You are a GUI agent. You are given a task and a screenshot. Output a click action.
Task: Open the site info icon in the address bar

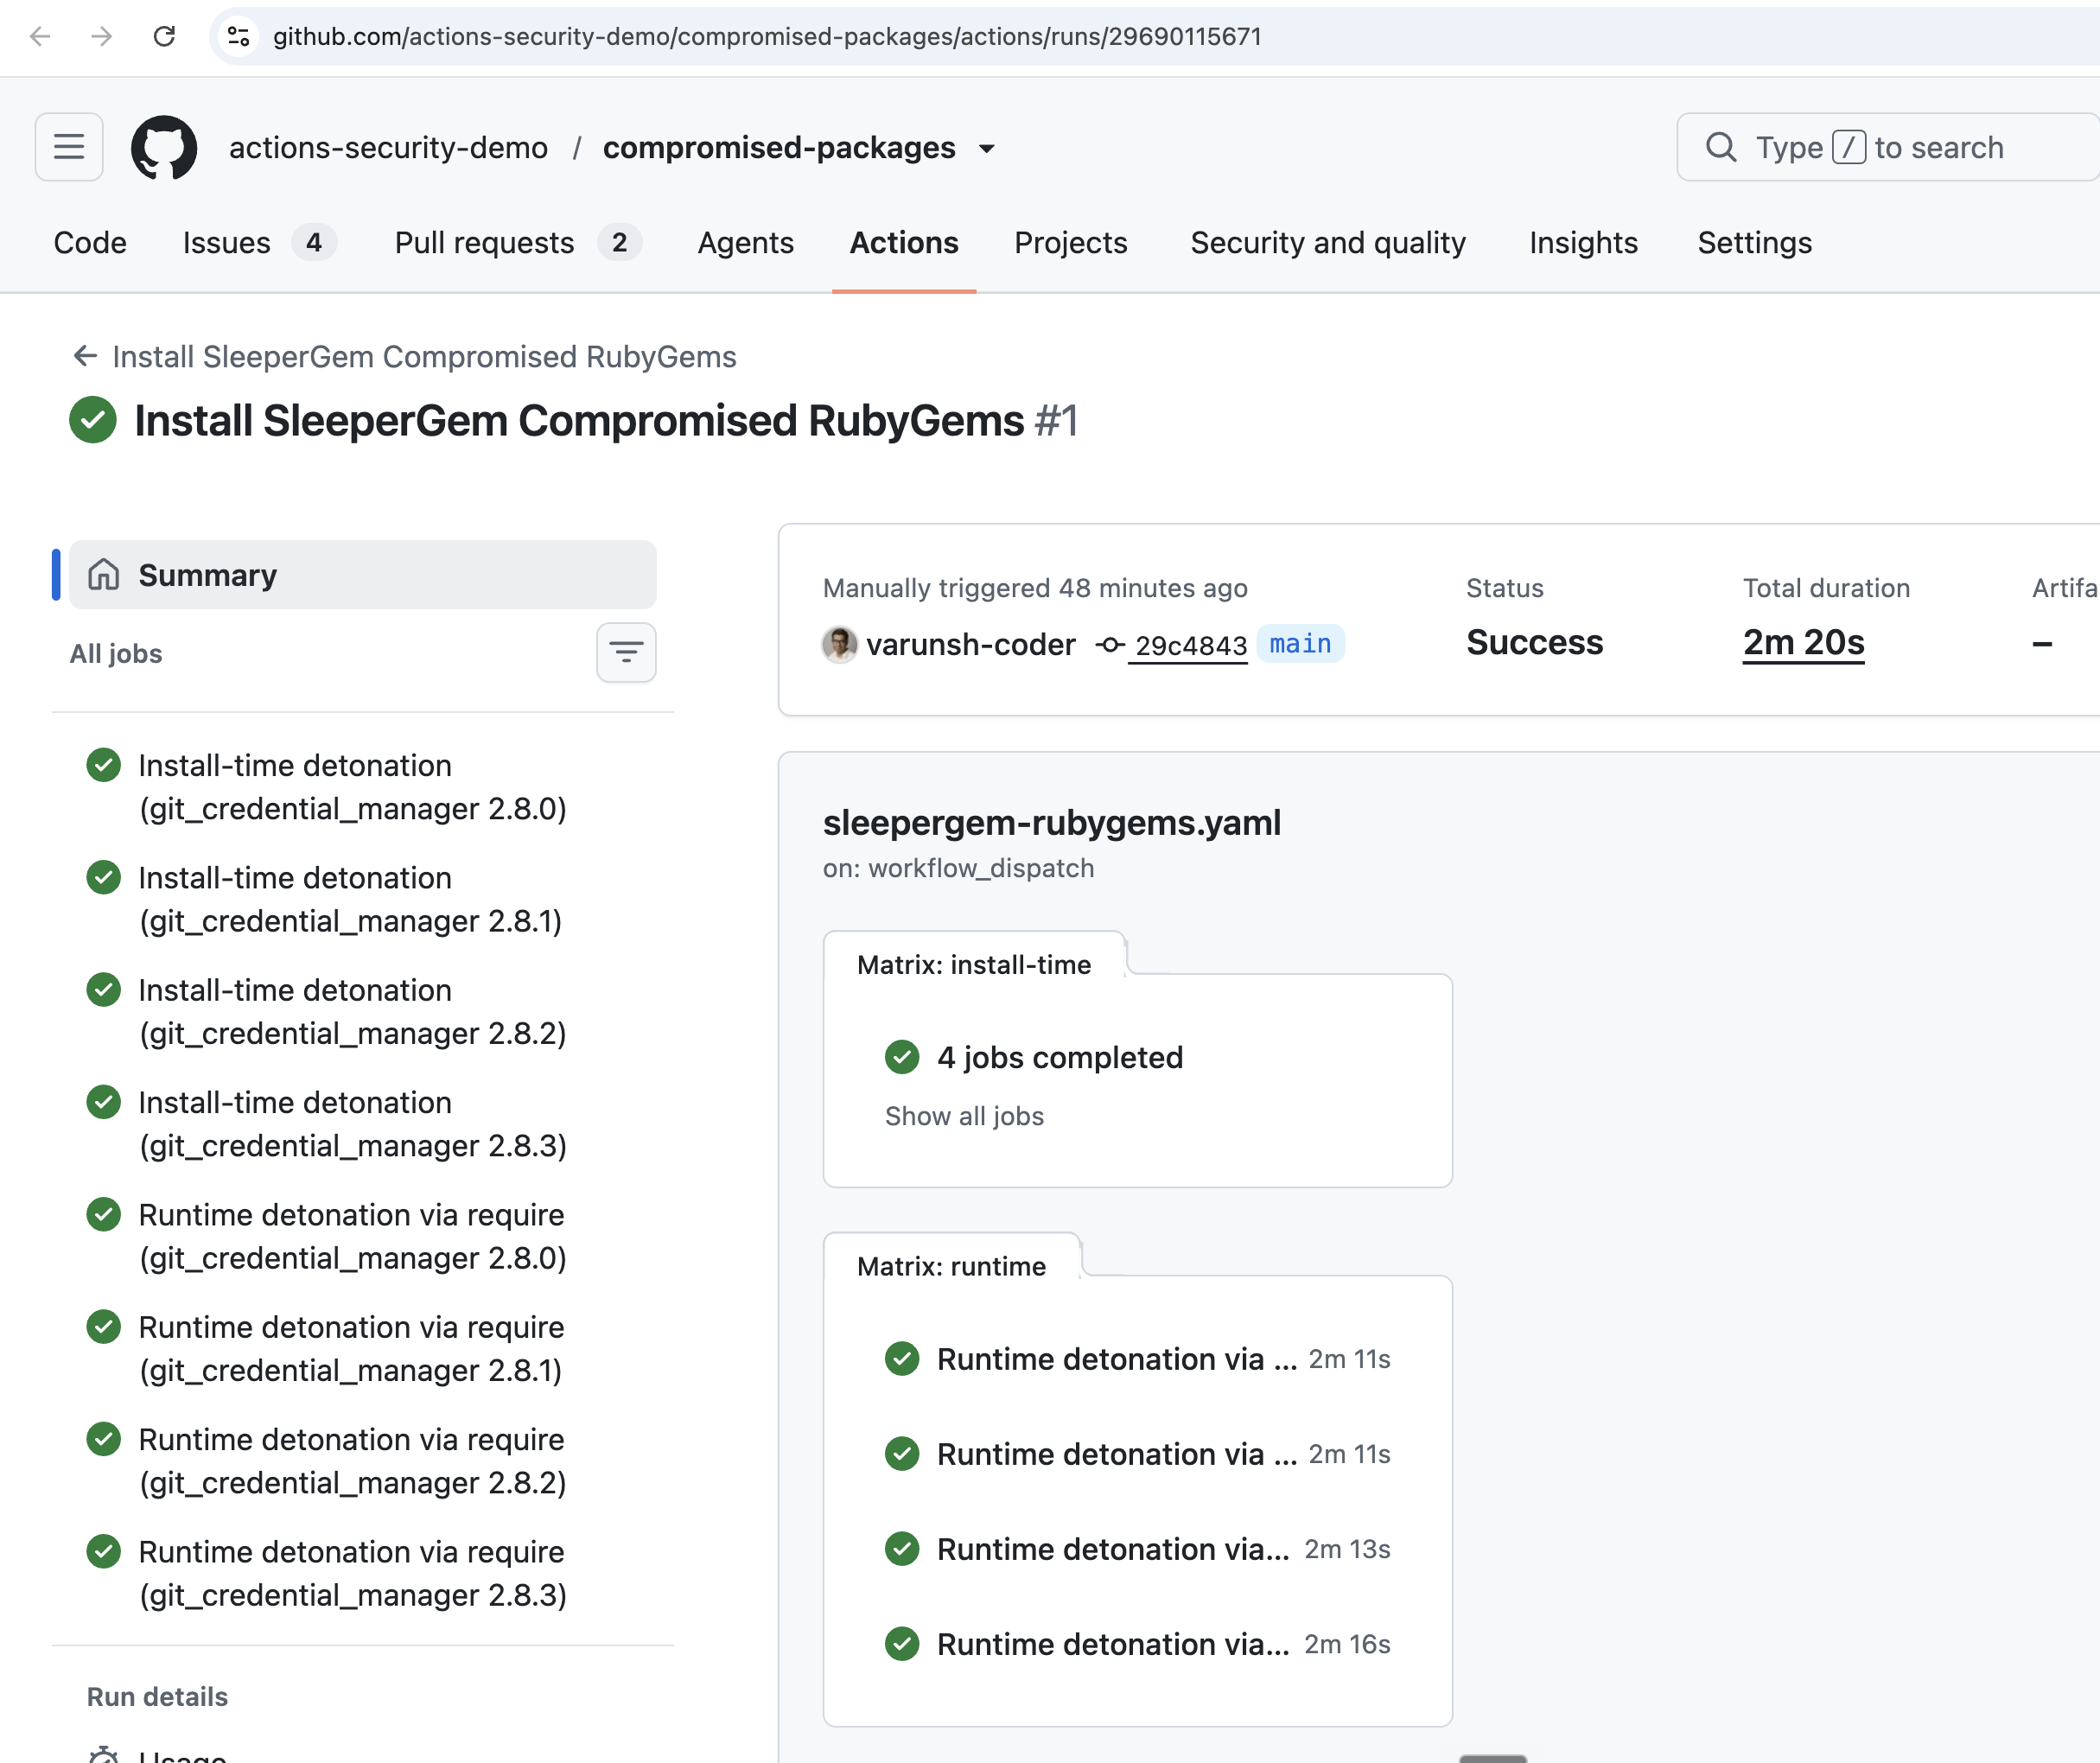tap(238, 37)
